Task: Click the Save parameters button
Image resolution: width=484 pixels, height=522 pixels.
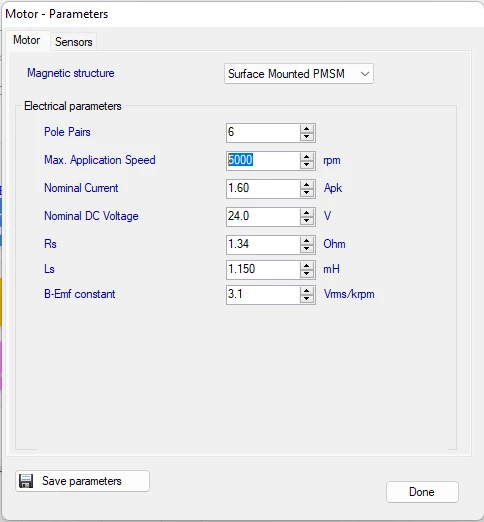Action: [x=82, y=481]
